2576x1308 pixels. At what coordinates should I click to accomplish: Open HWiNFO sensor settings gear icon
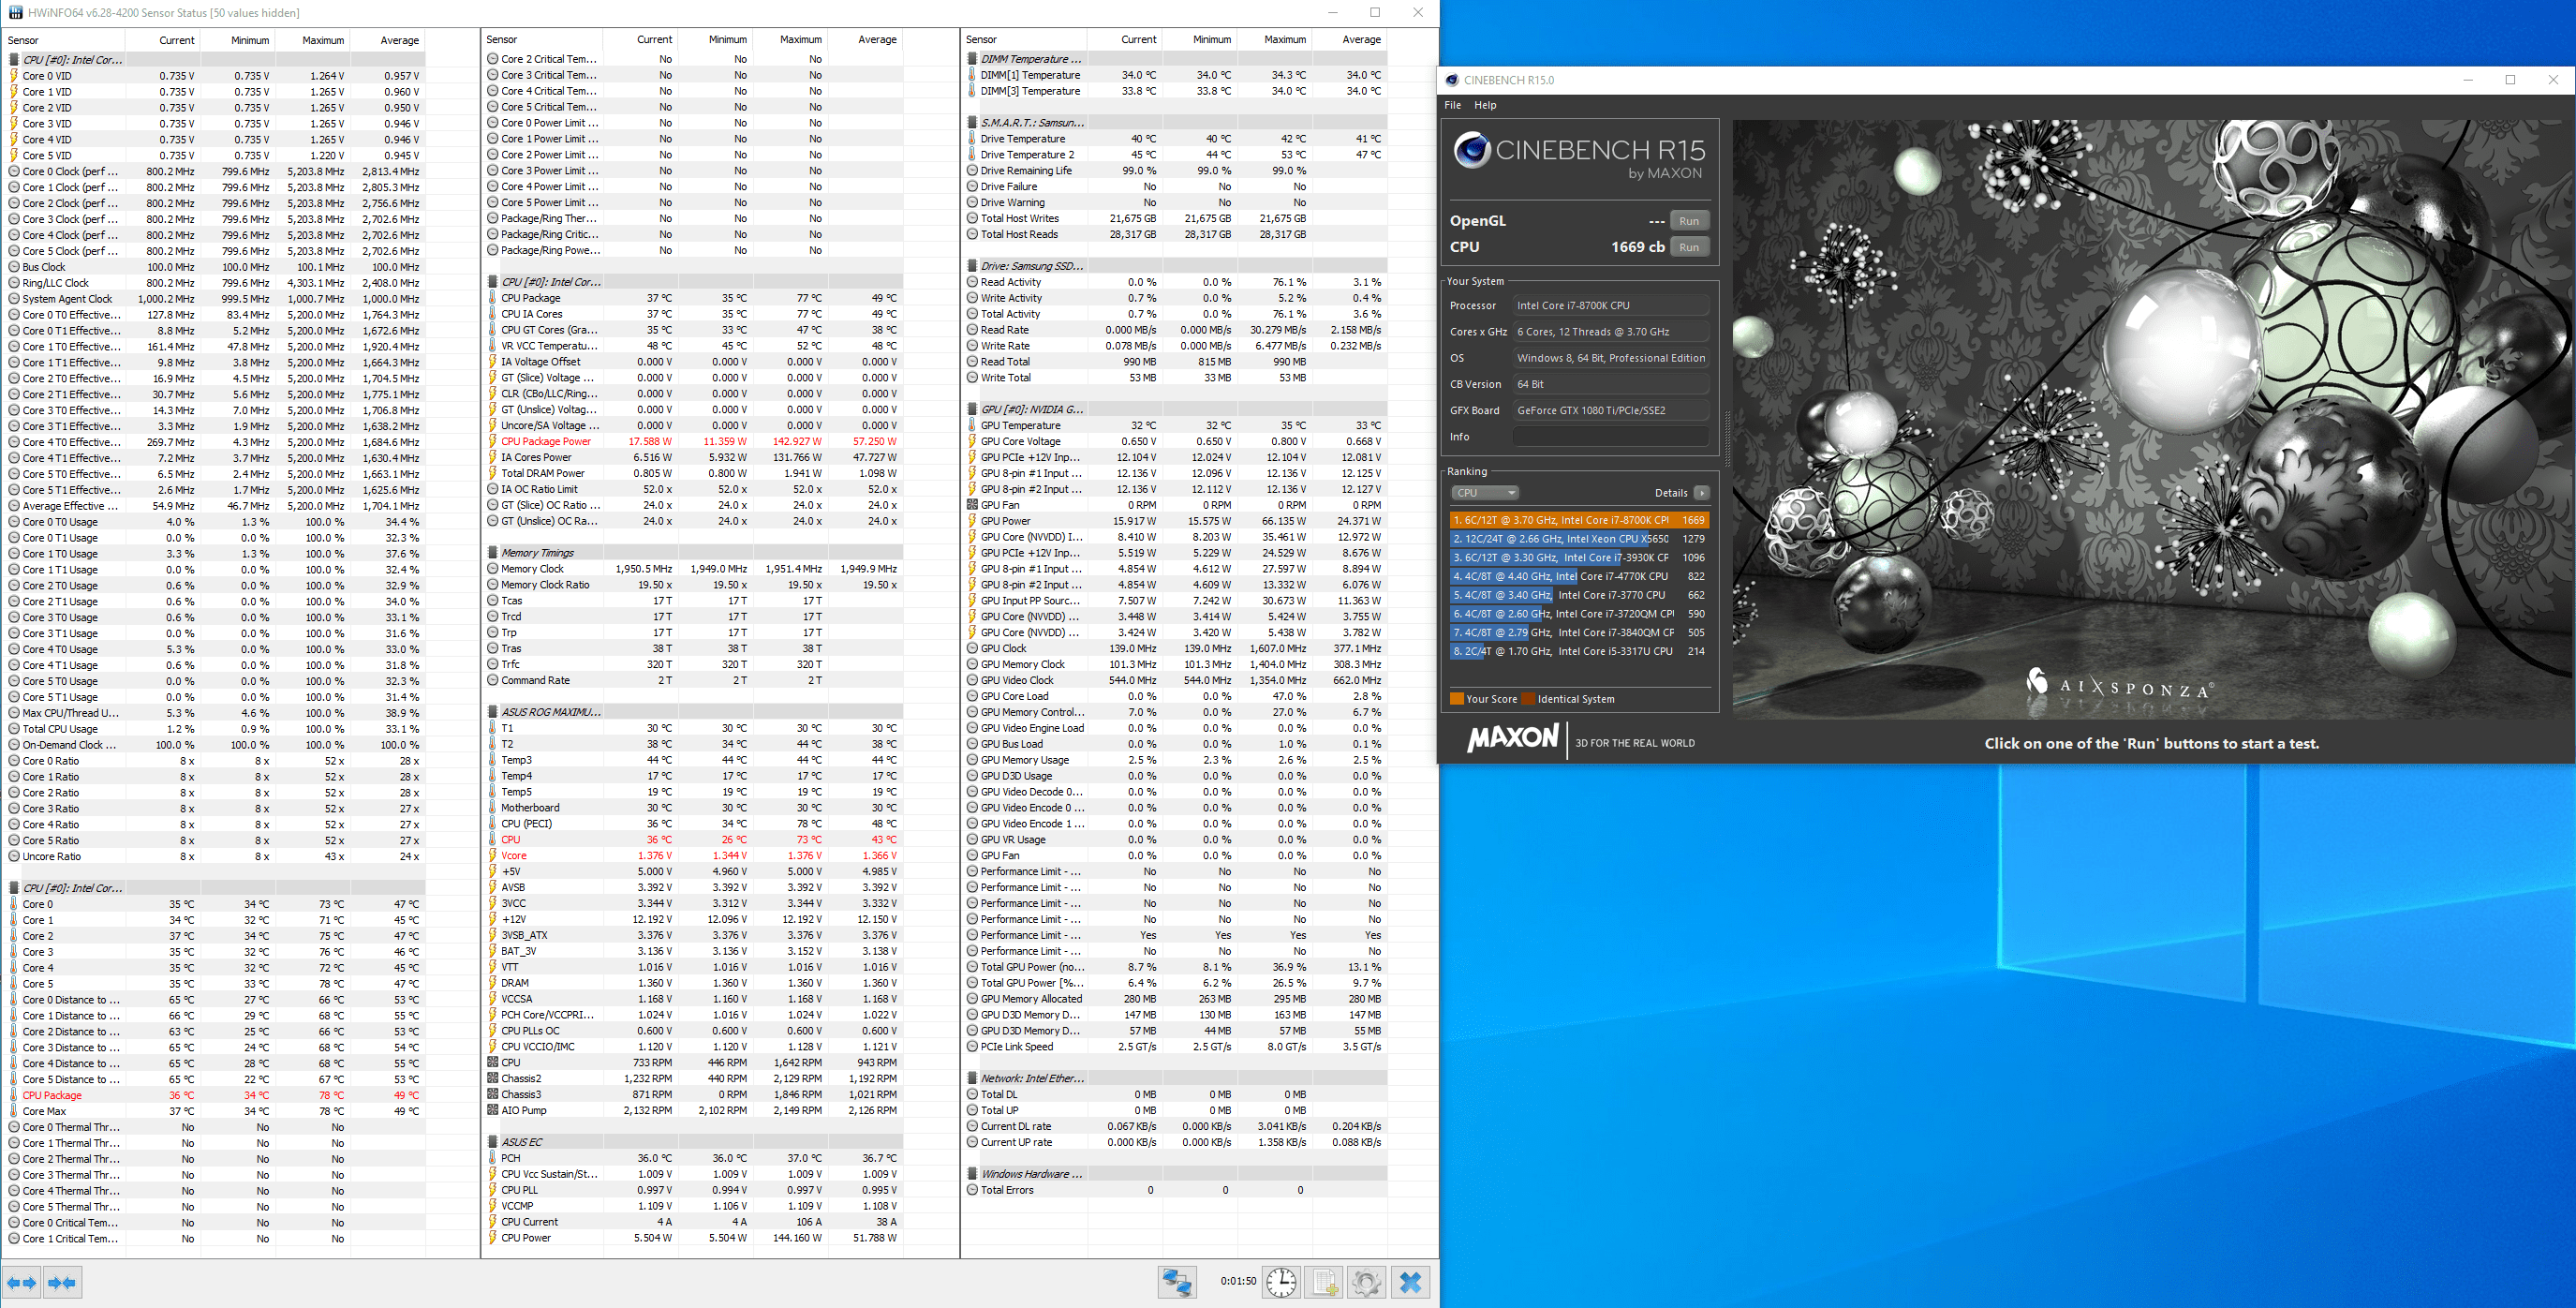pyautogui.click(x=1367, y=1282)
